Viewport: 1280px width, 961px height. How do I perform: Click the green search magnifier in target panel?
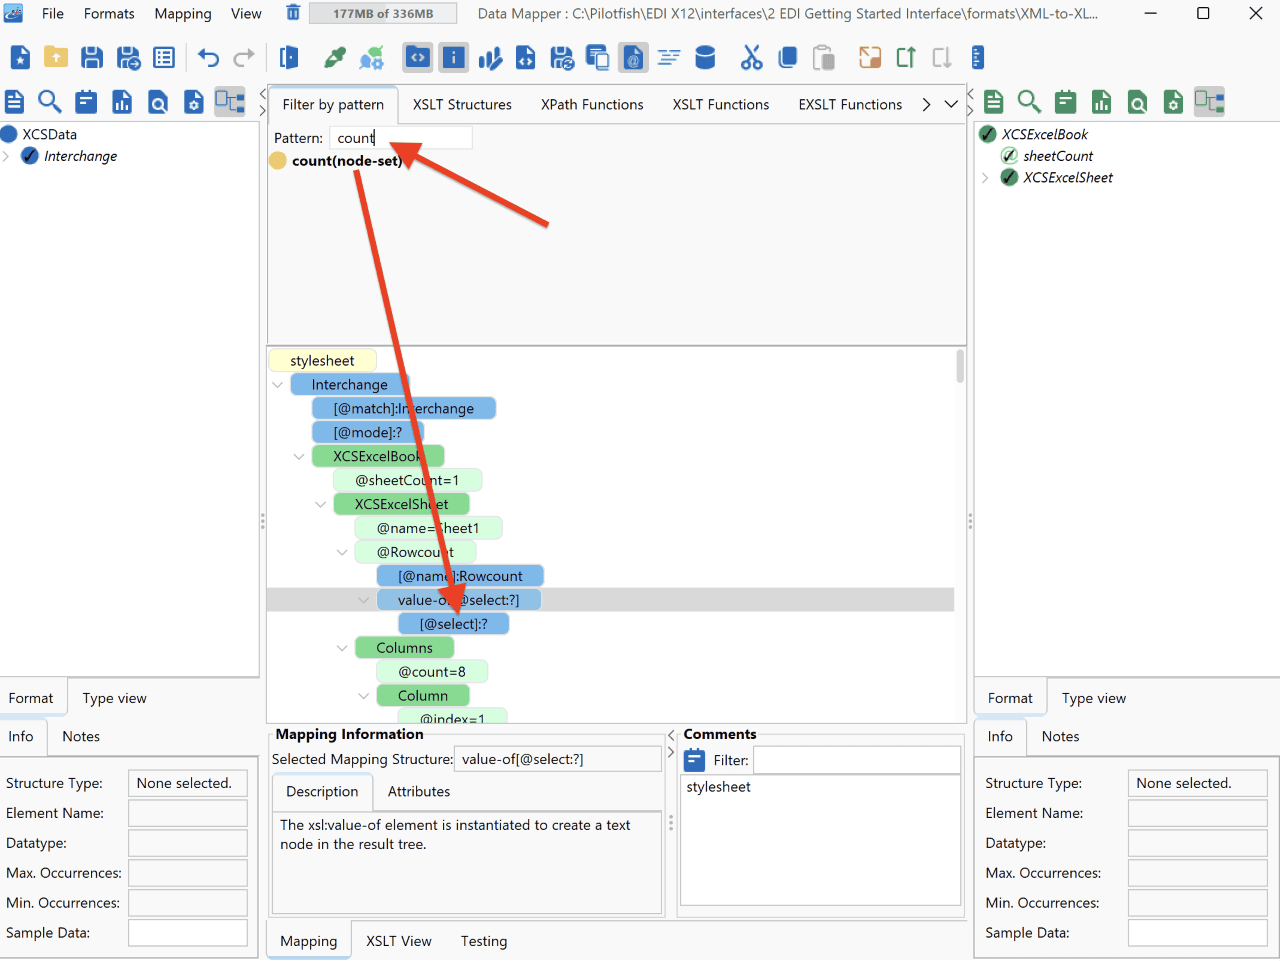pos(1029,101)
